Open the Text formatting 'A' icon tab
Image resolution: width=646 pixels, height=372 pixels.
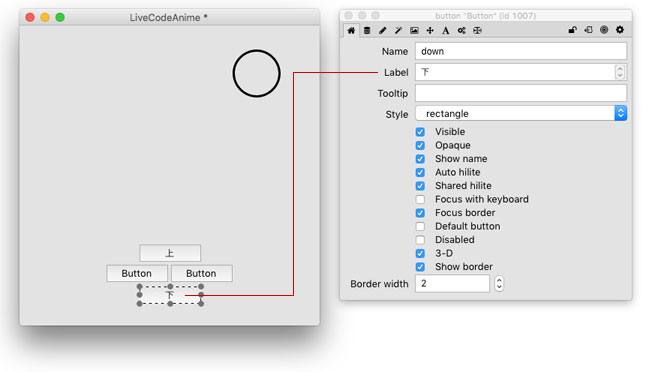pos(445,30)
